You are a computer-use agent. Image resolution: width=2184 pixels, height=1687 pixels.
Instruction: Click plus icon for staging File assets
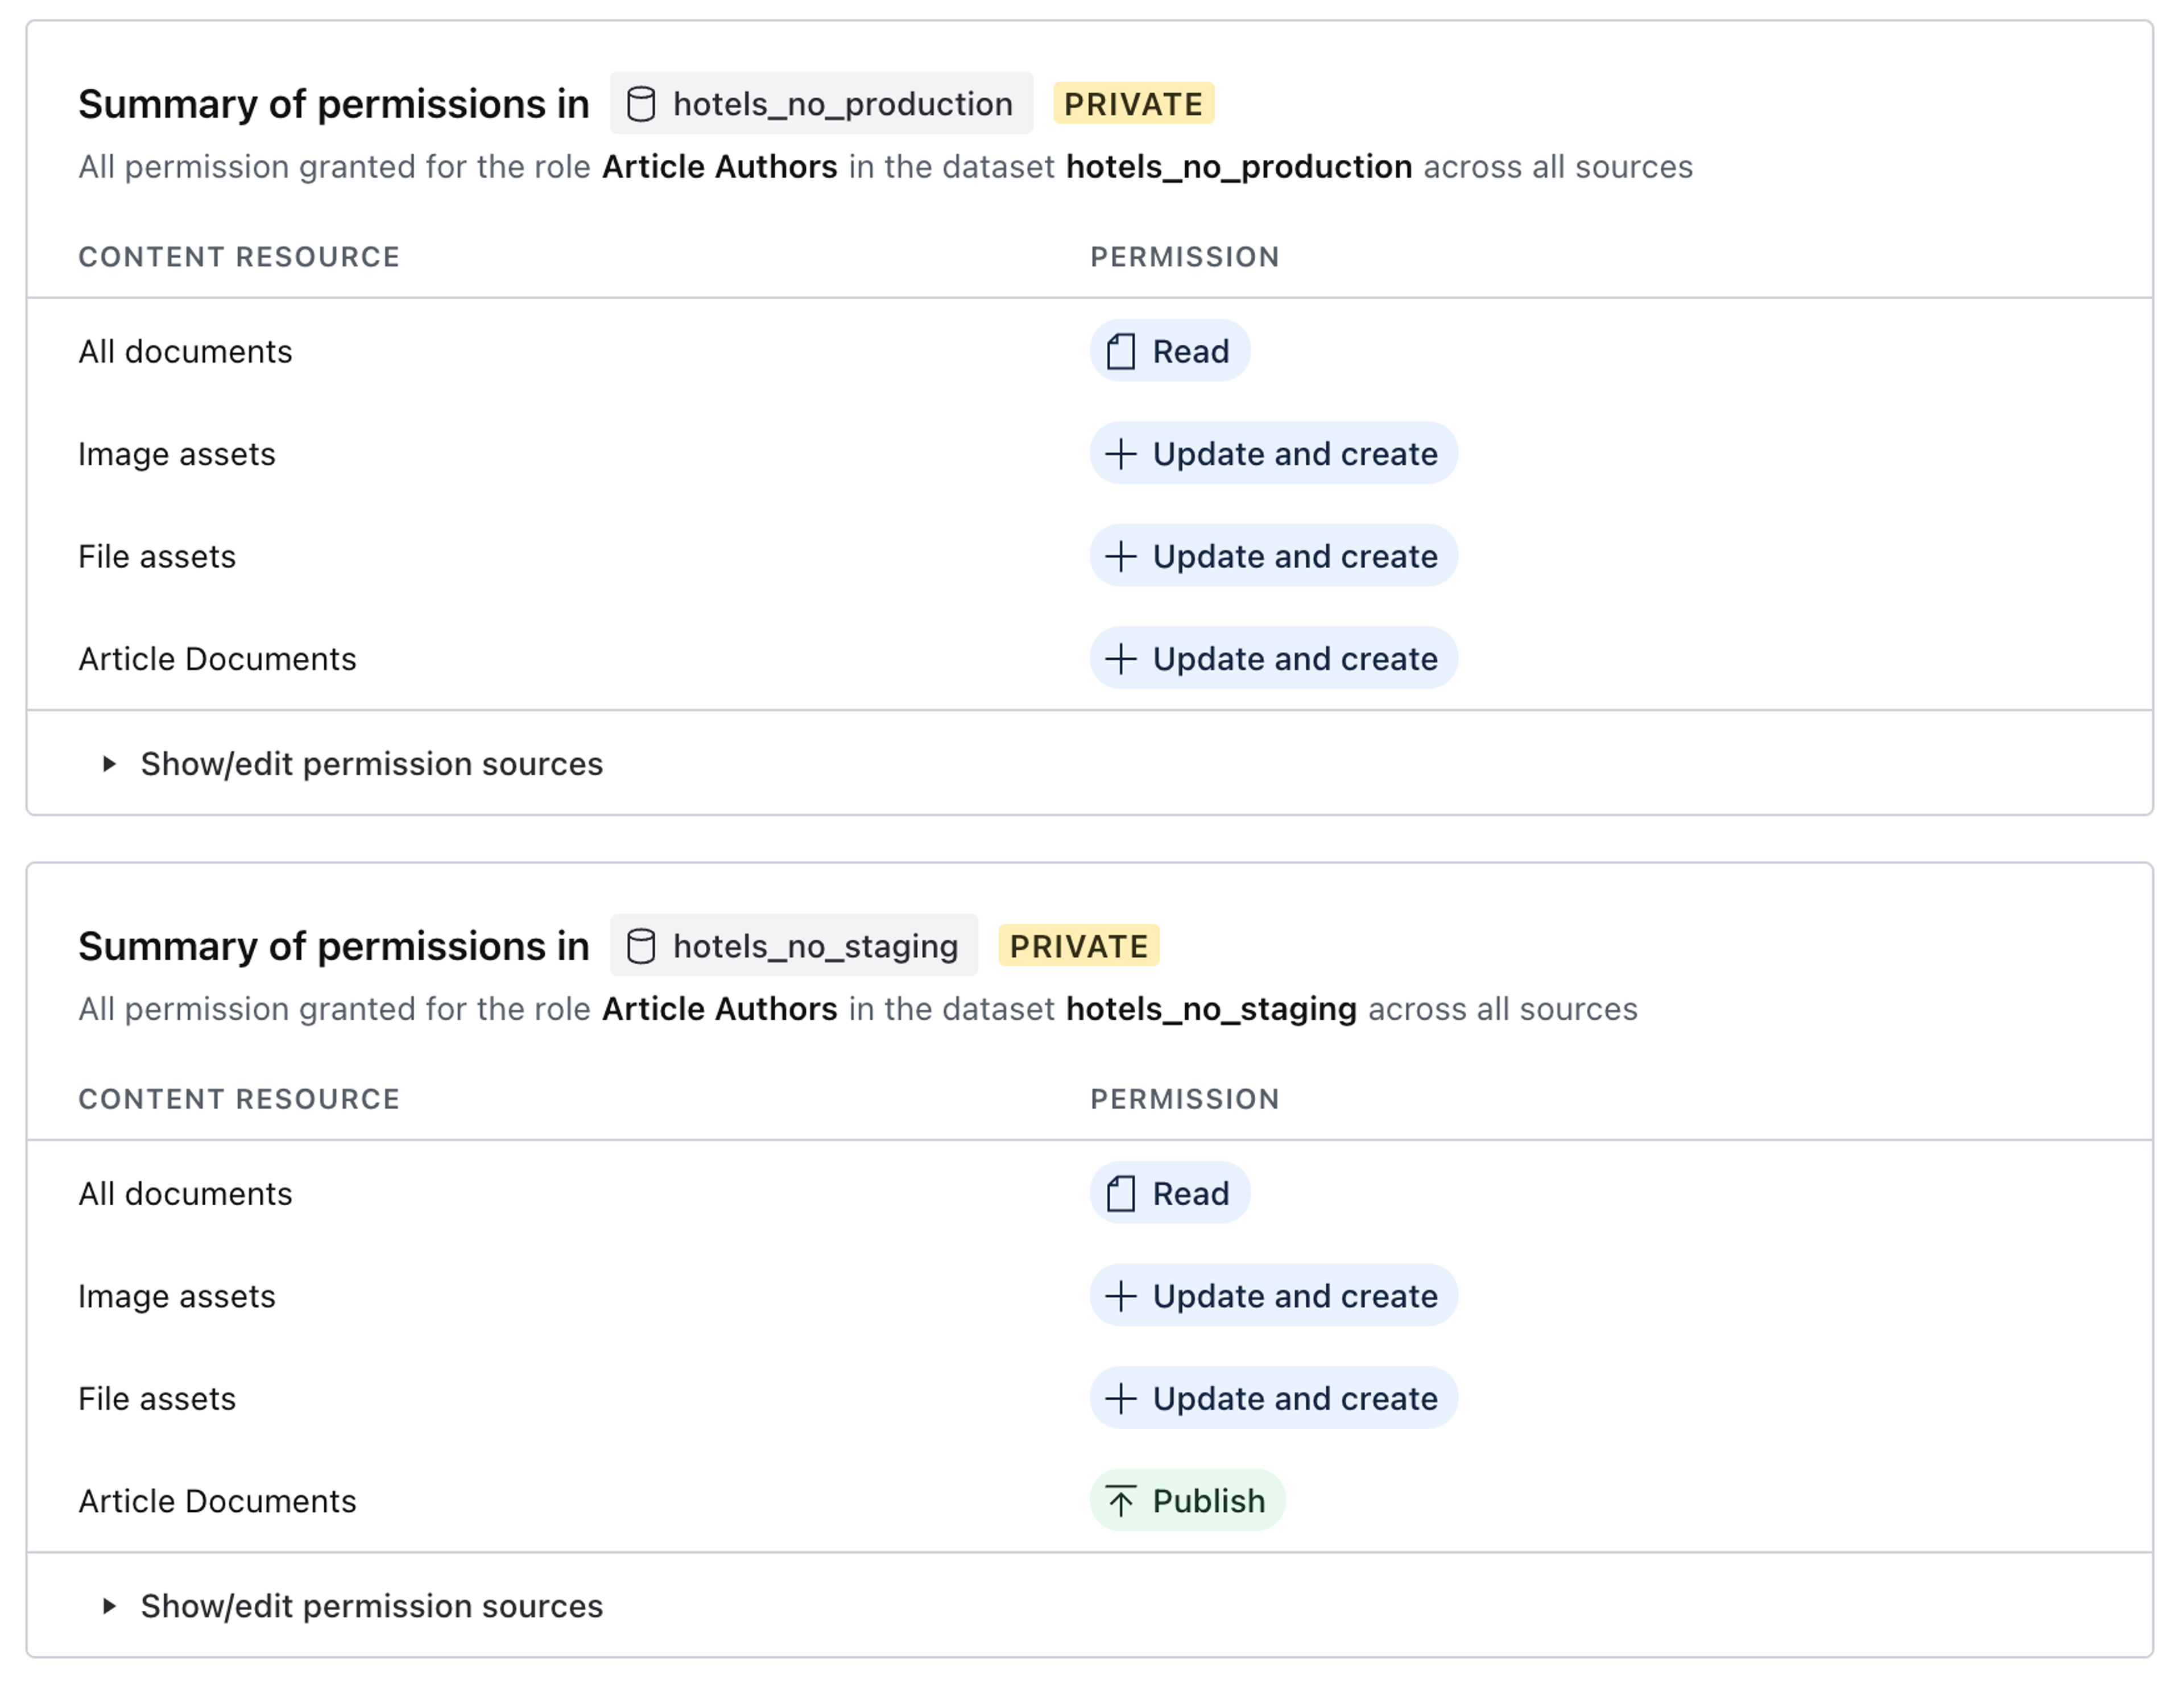(x=1121, y=1399)
